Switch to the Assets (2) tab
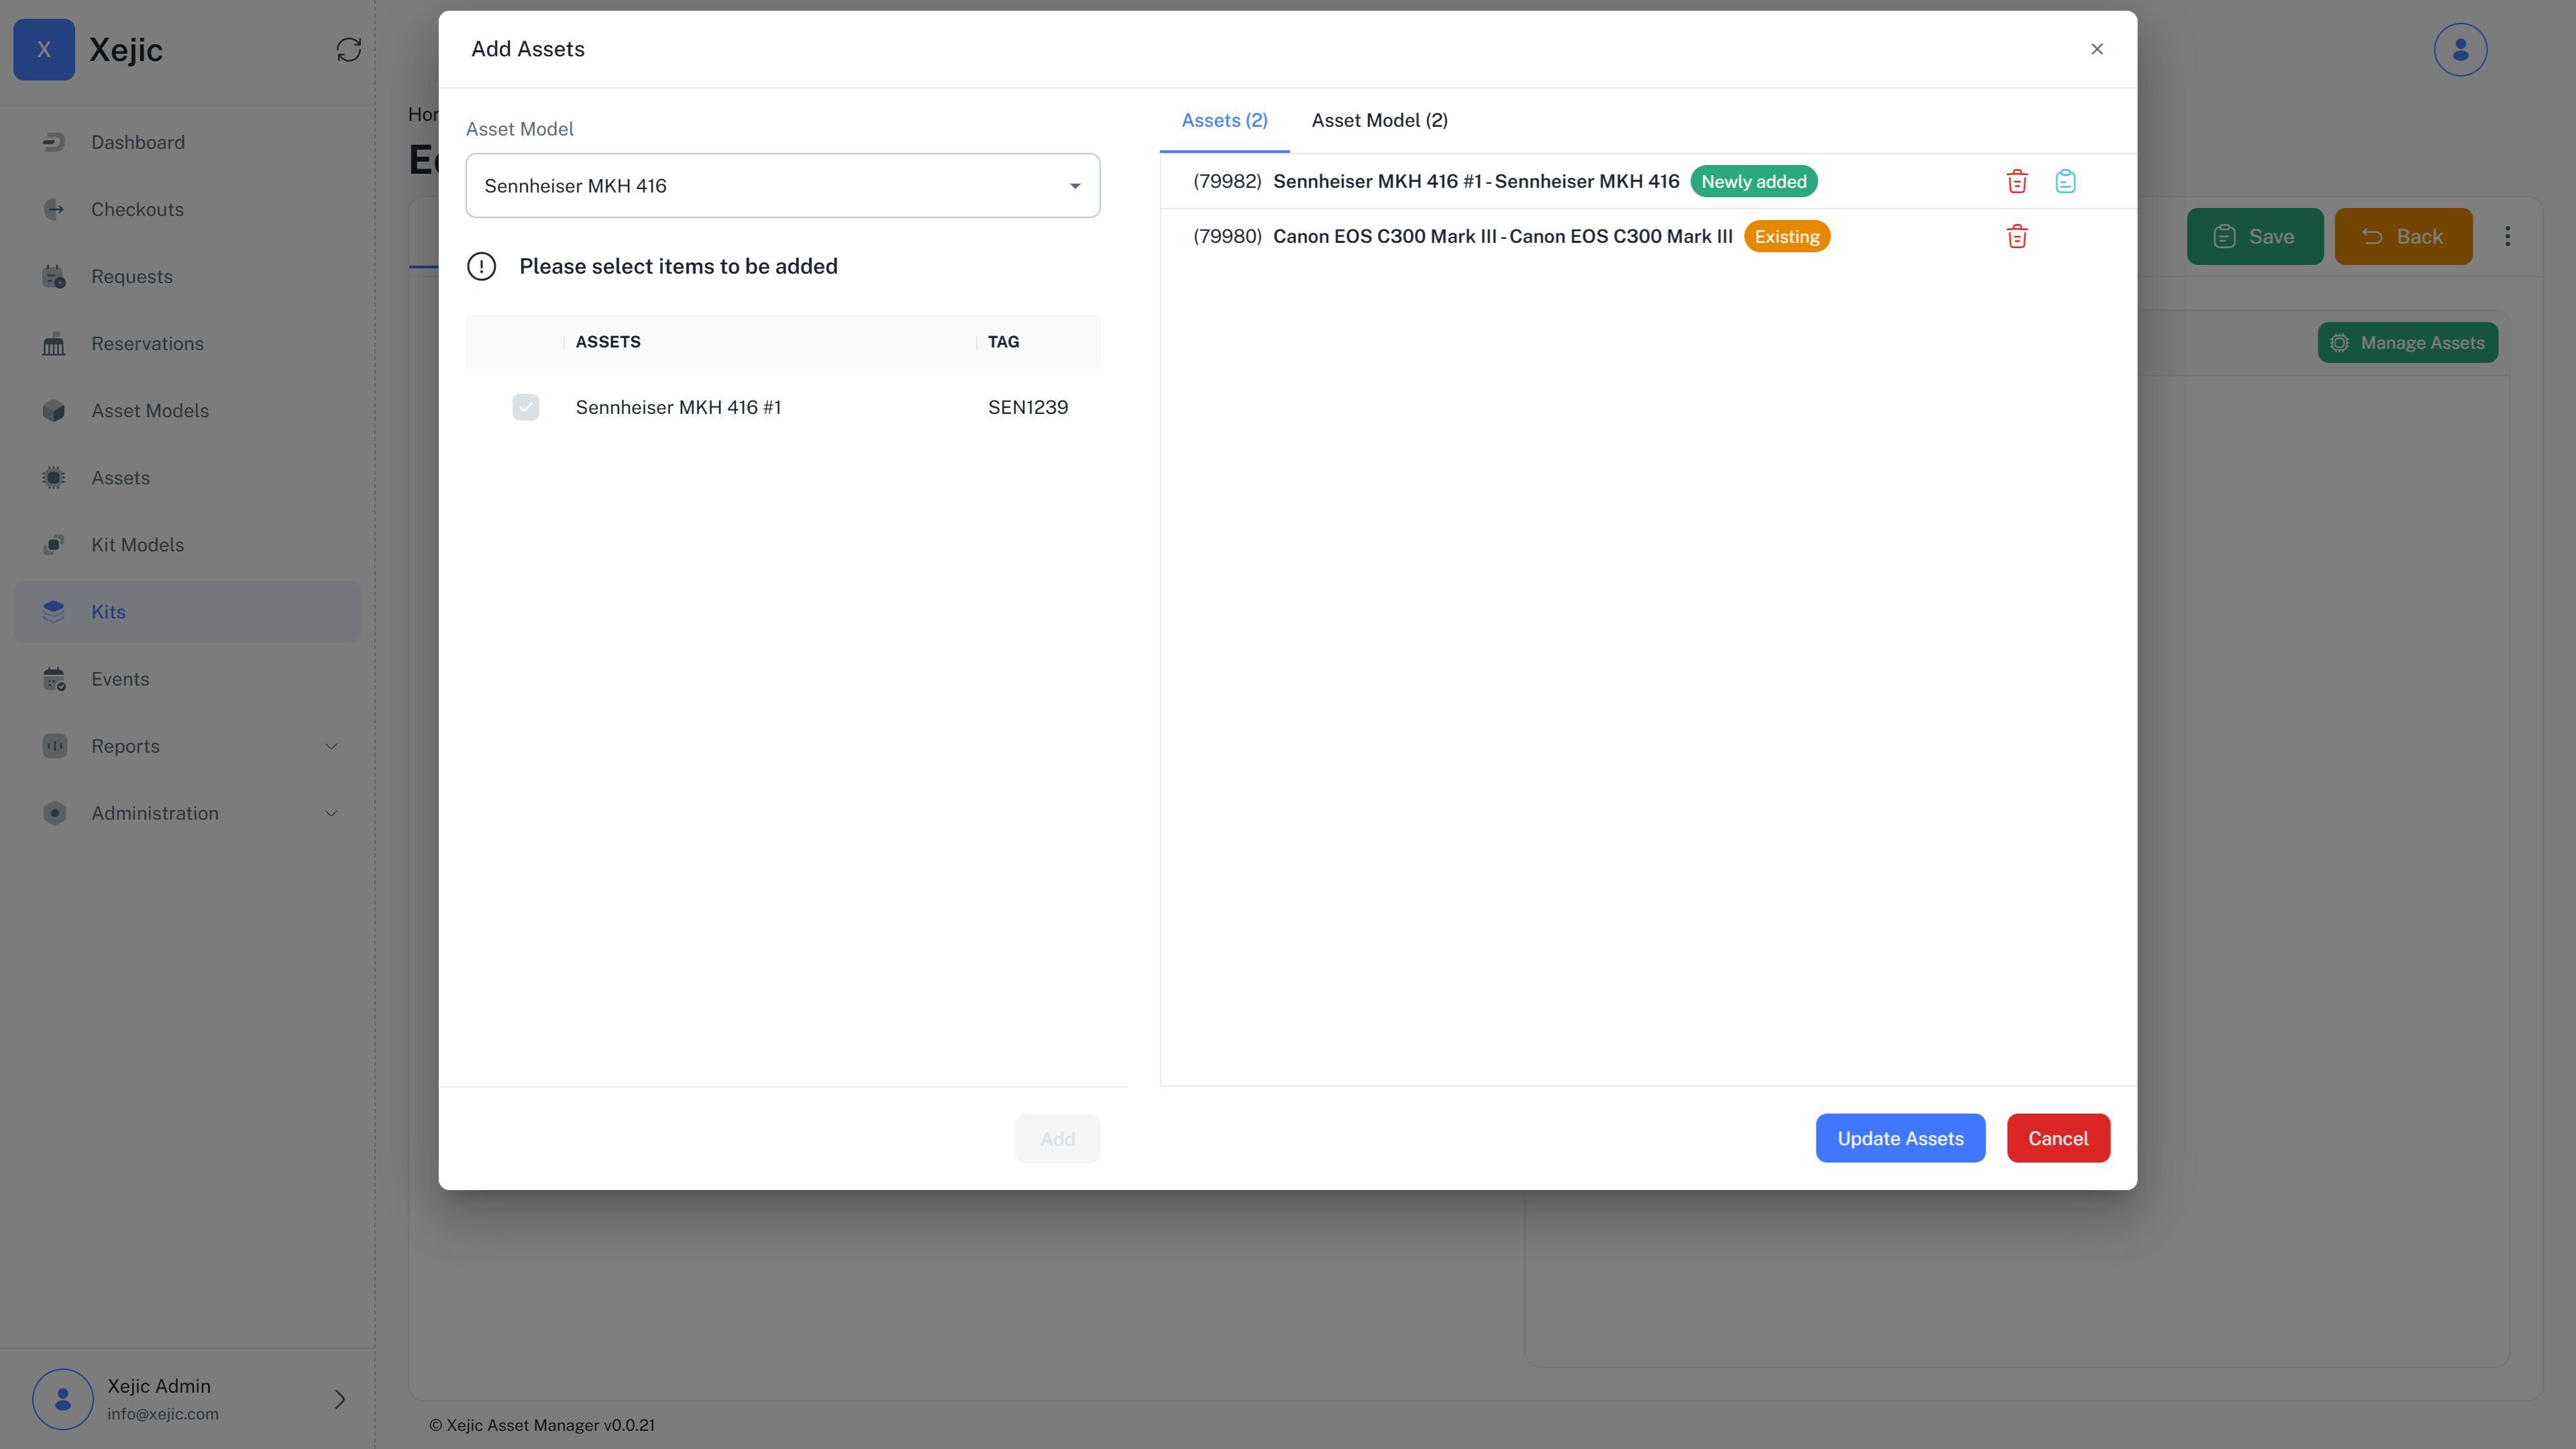The width and height of the screenshot is (2576, 1449). 1224,120
